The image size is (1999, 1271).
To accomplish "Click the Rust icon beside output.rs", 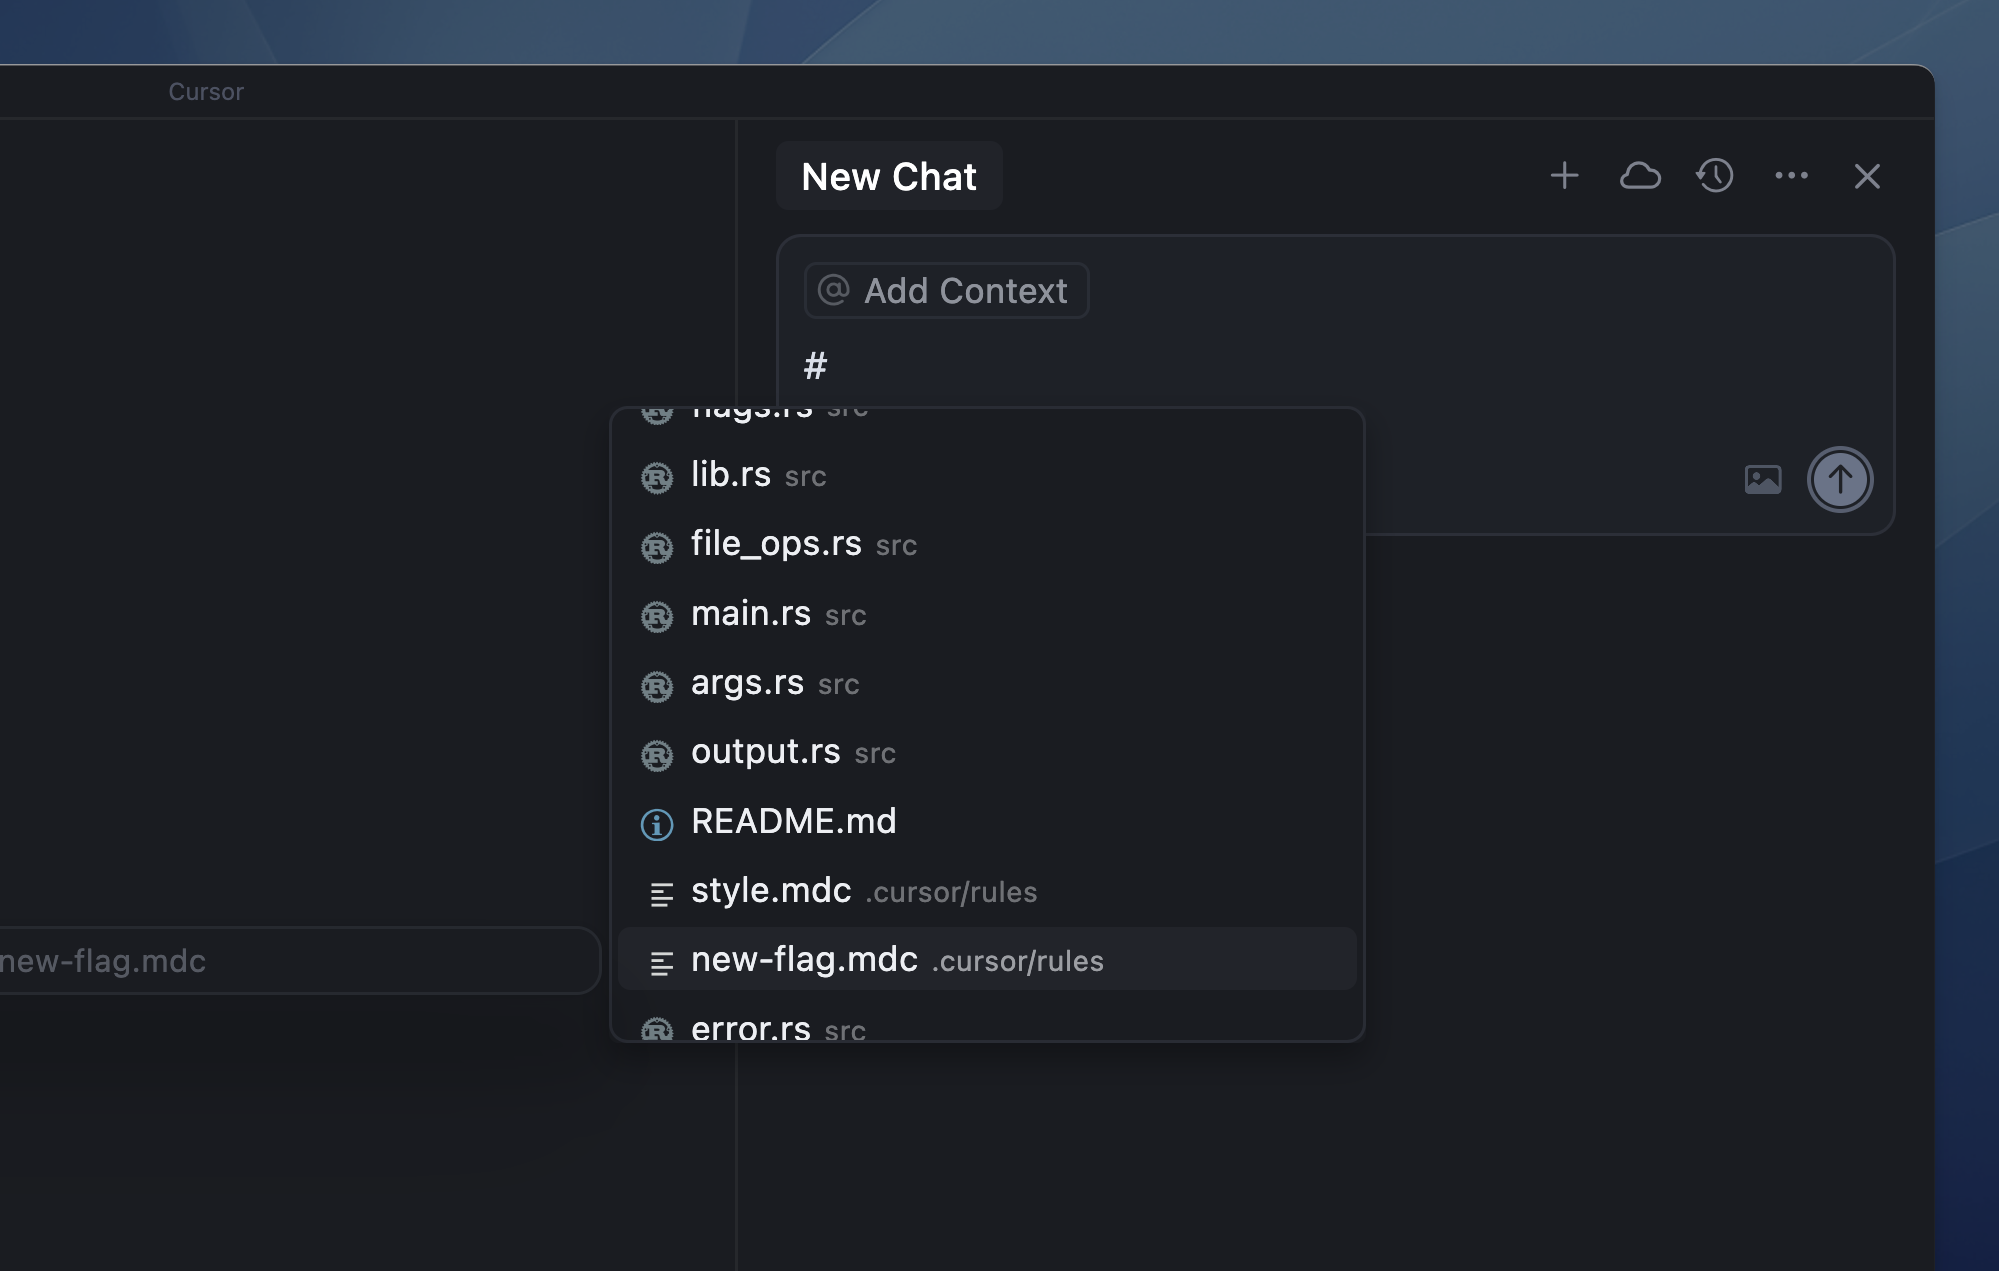I will pos(657,755).
